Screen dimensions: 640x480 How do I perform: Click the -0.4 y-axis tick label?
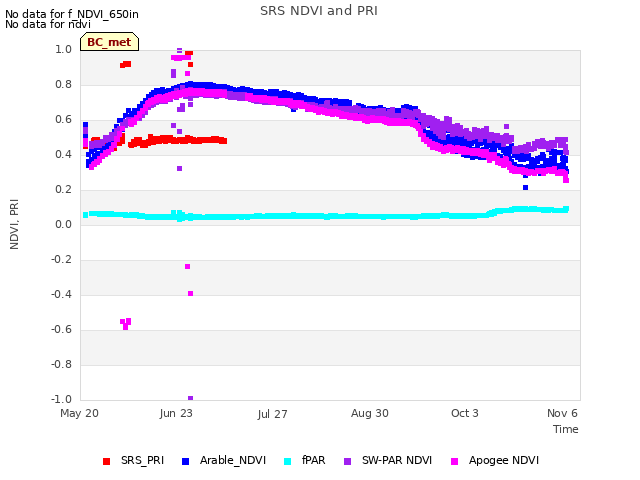click(62, 295)
